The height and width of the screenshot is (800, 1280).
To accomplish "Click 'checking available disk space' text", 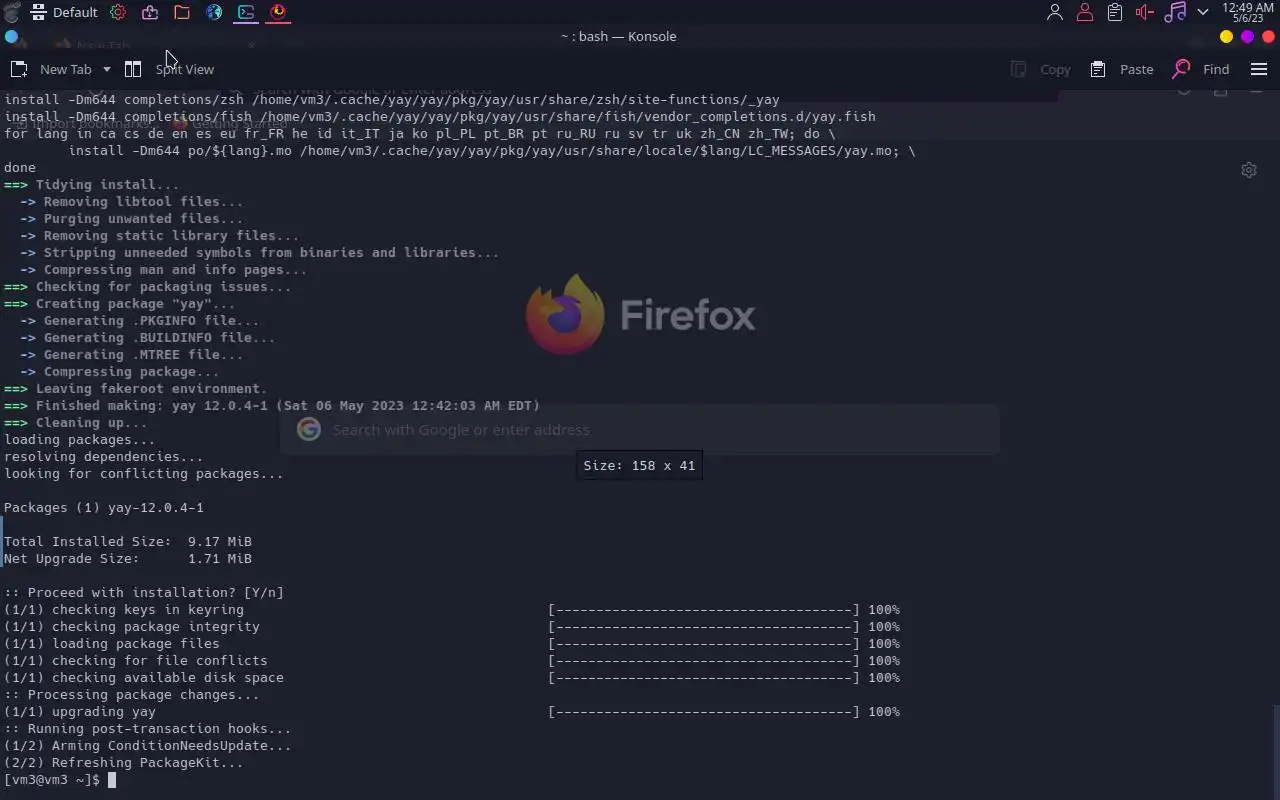I will [x=168, y=678].
